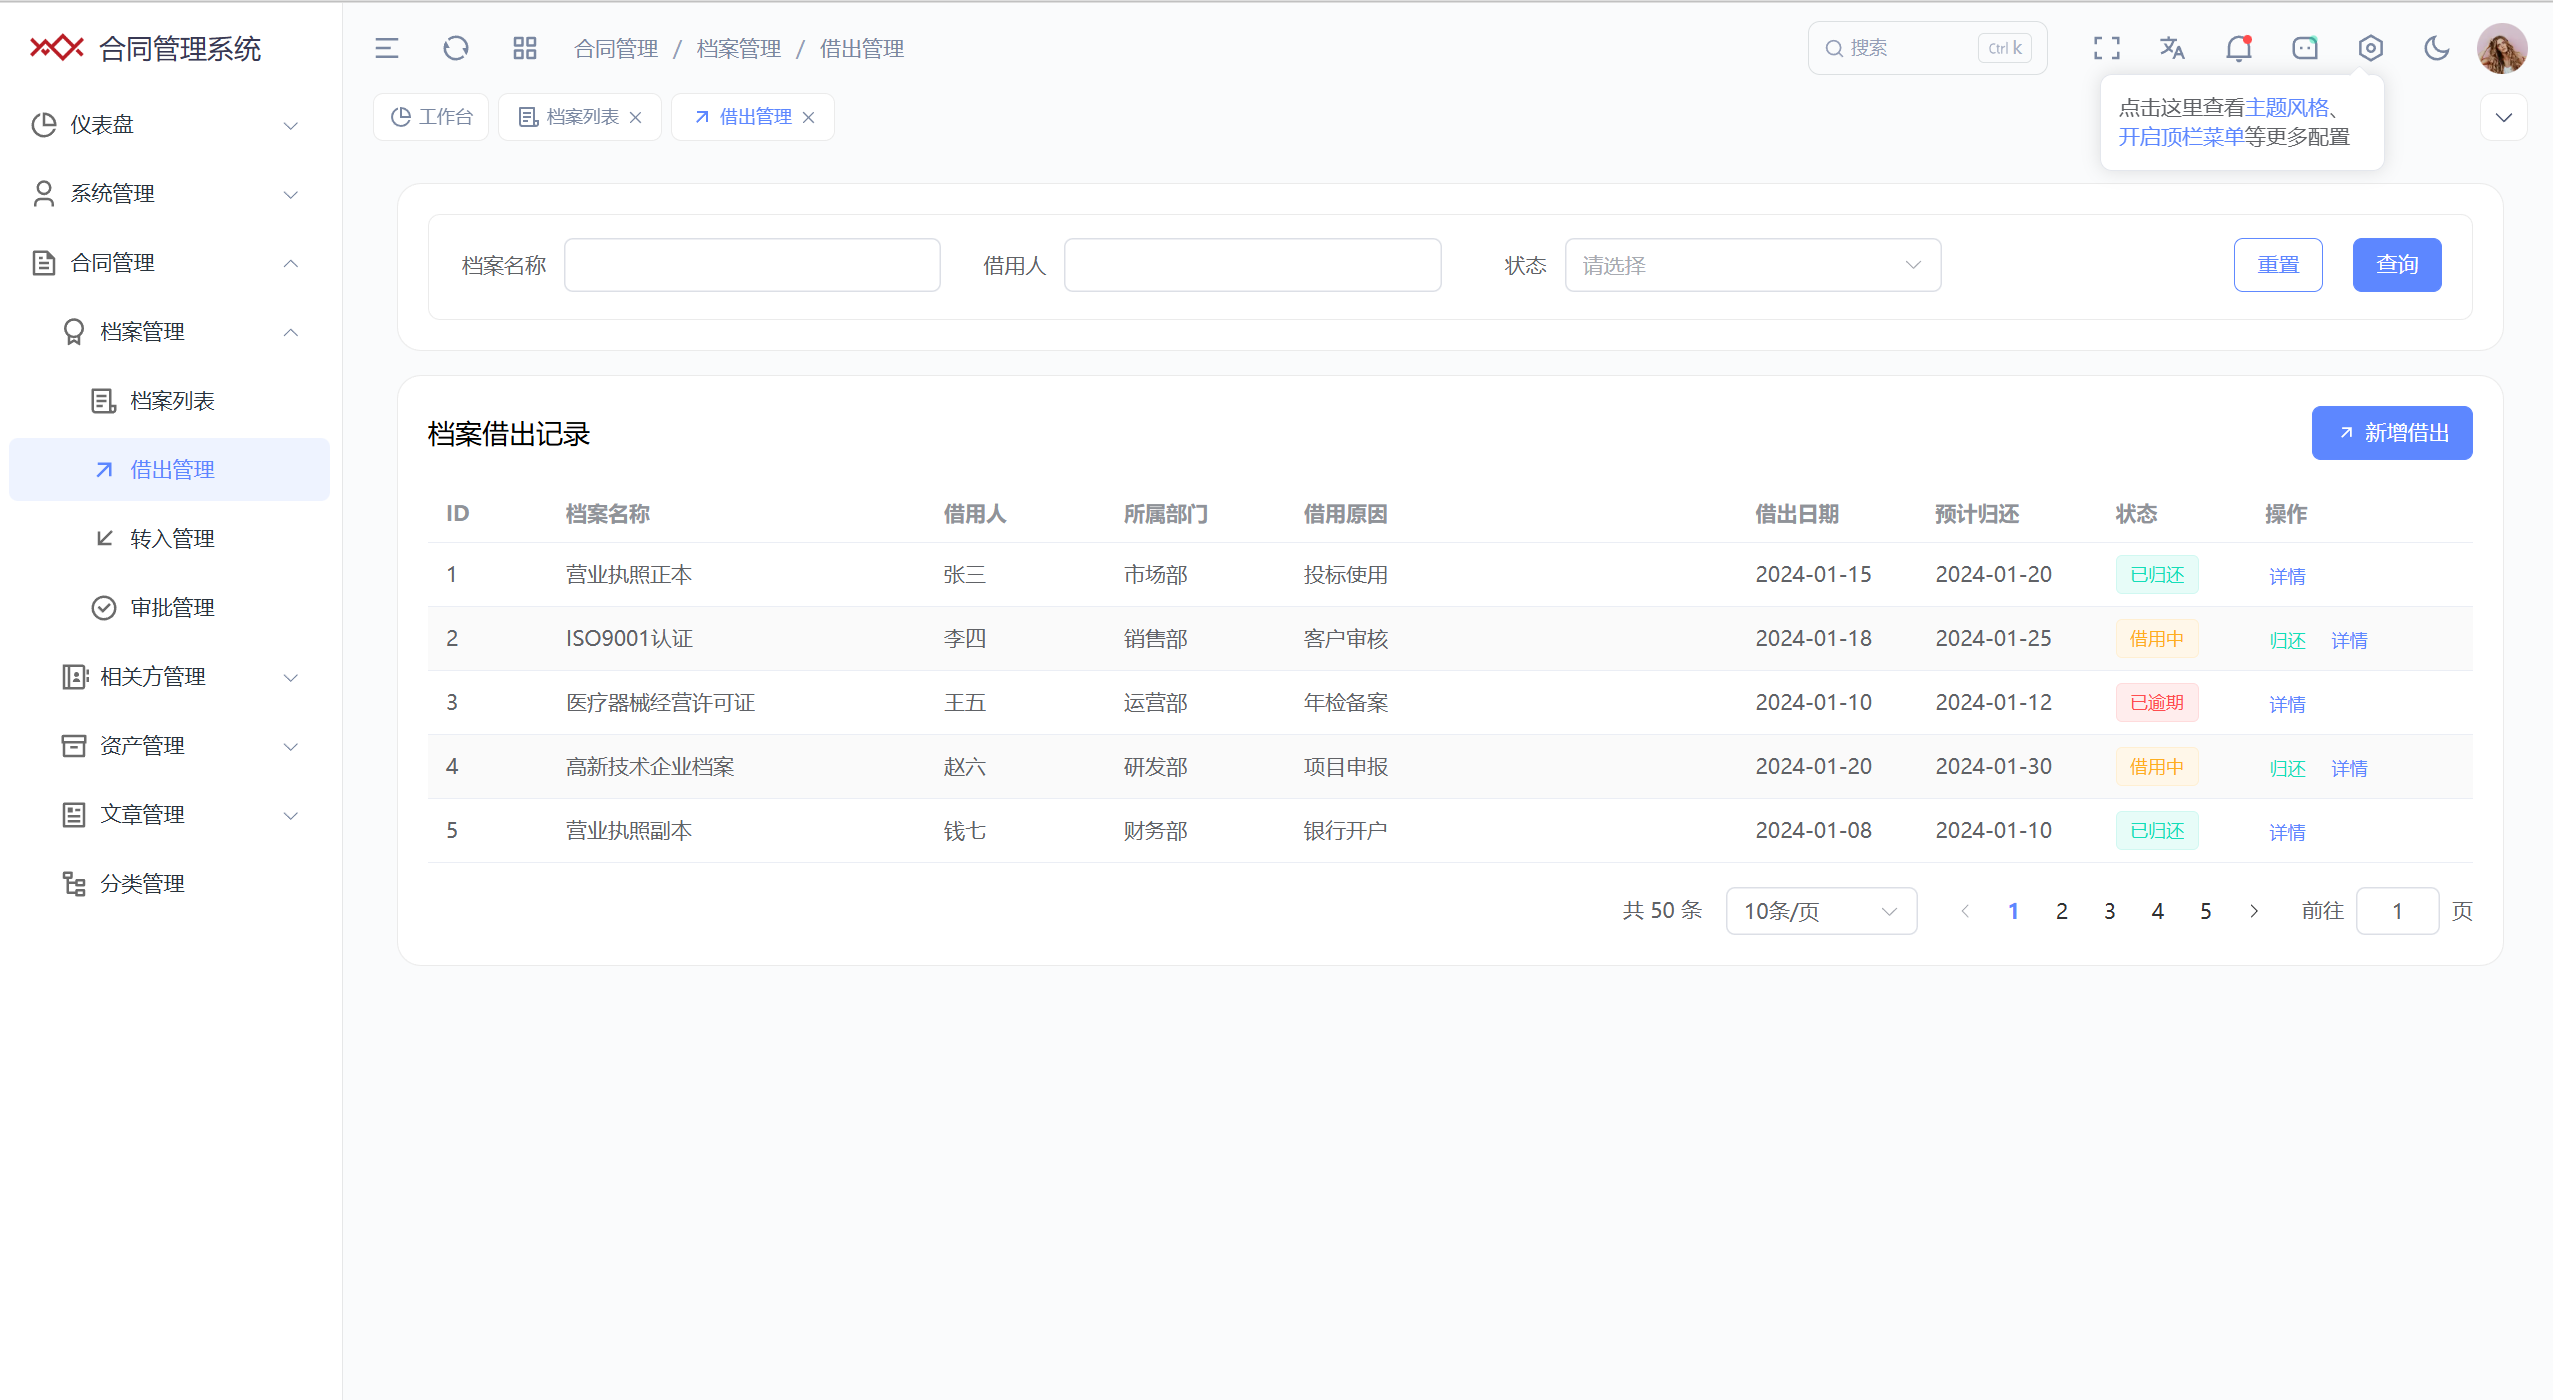Expand the 系统管理 menu
The image size is (2553, 1400).
pyautogui.click(x=169, y=194)
